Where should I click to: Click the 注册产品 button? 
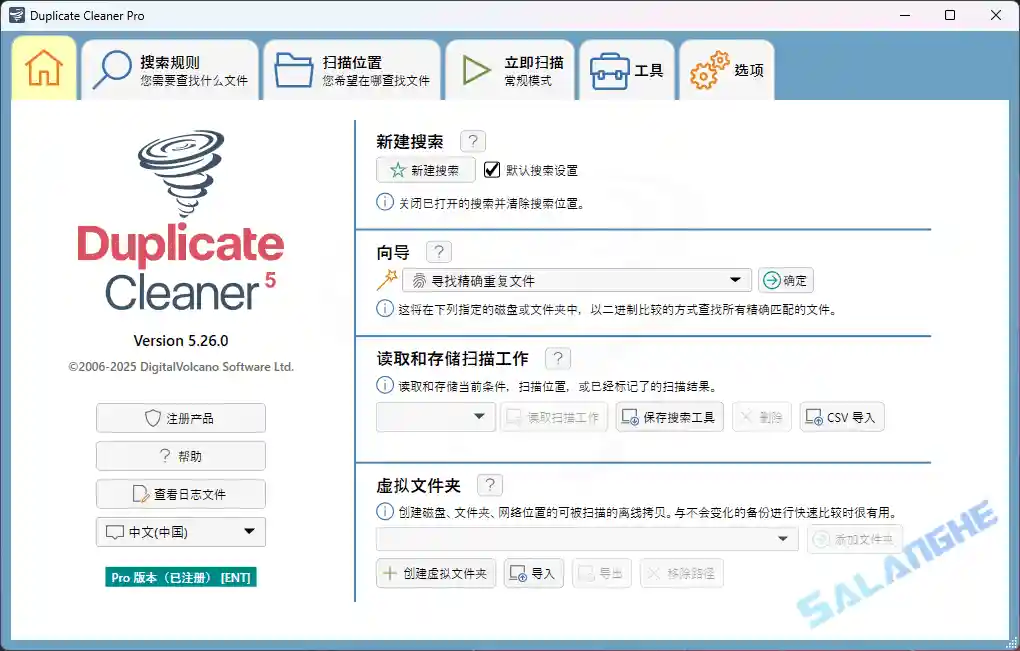coord(180,417)
